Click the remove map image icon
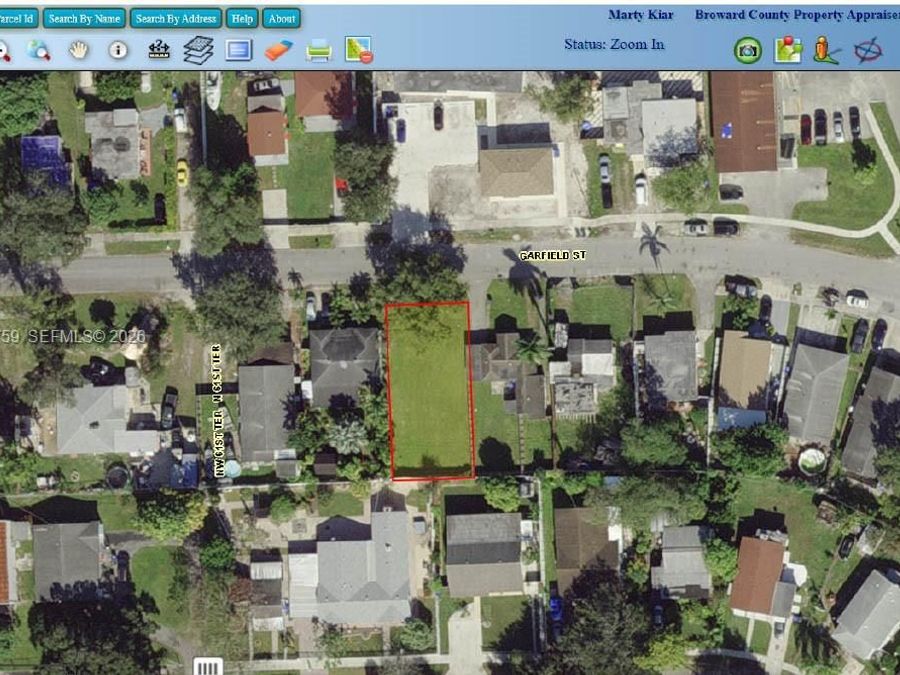The height and width of the screenshot is (675, 900). [359, 49]
